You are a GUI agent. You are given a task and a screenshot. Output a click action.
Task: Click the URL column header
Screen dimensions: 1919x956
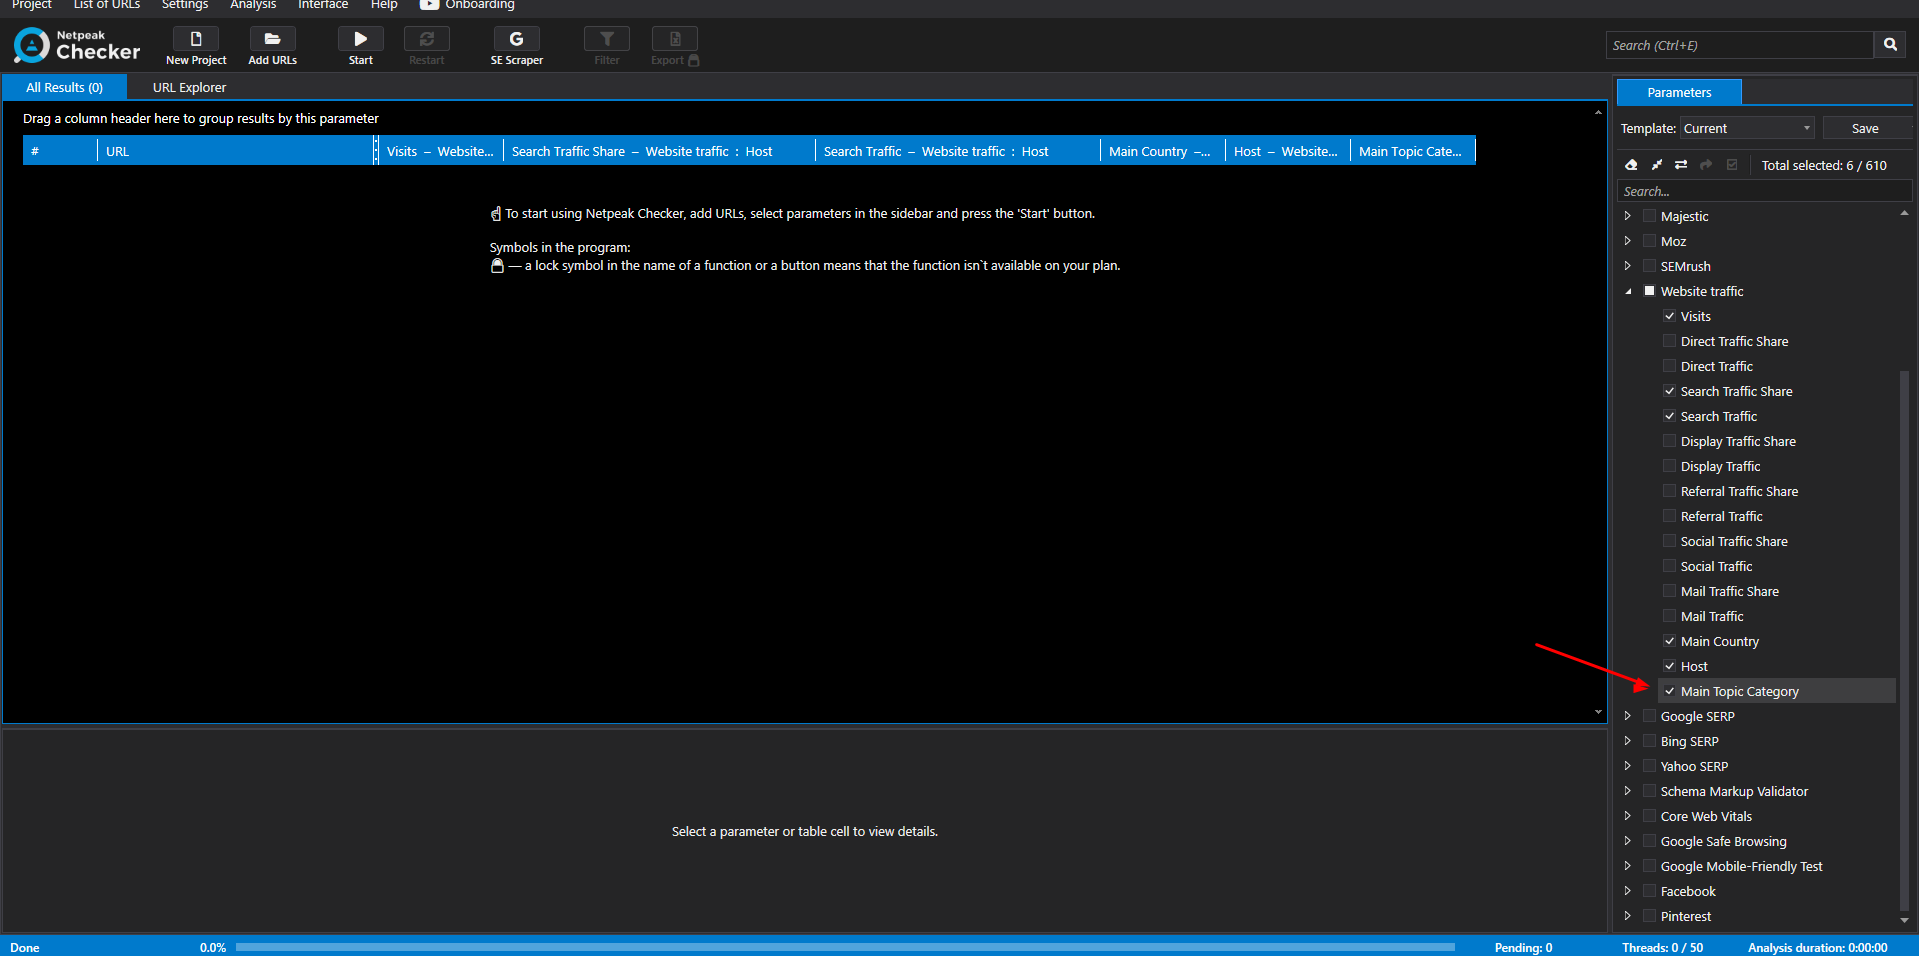pyautogui.click(x=236, y=151)
